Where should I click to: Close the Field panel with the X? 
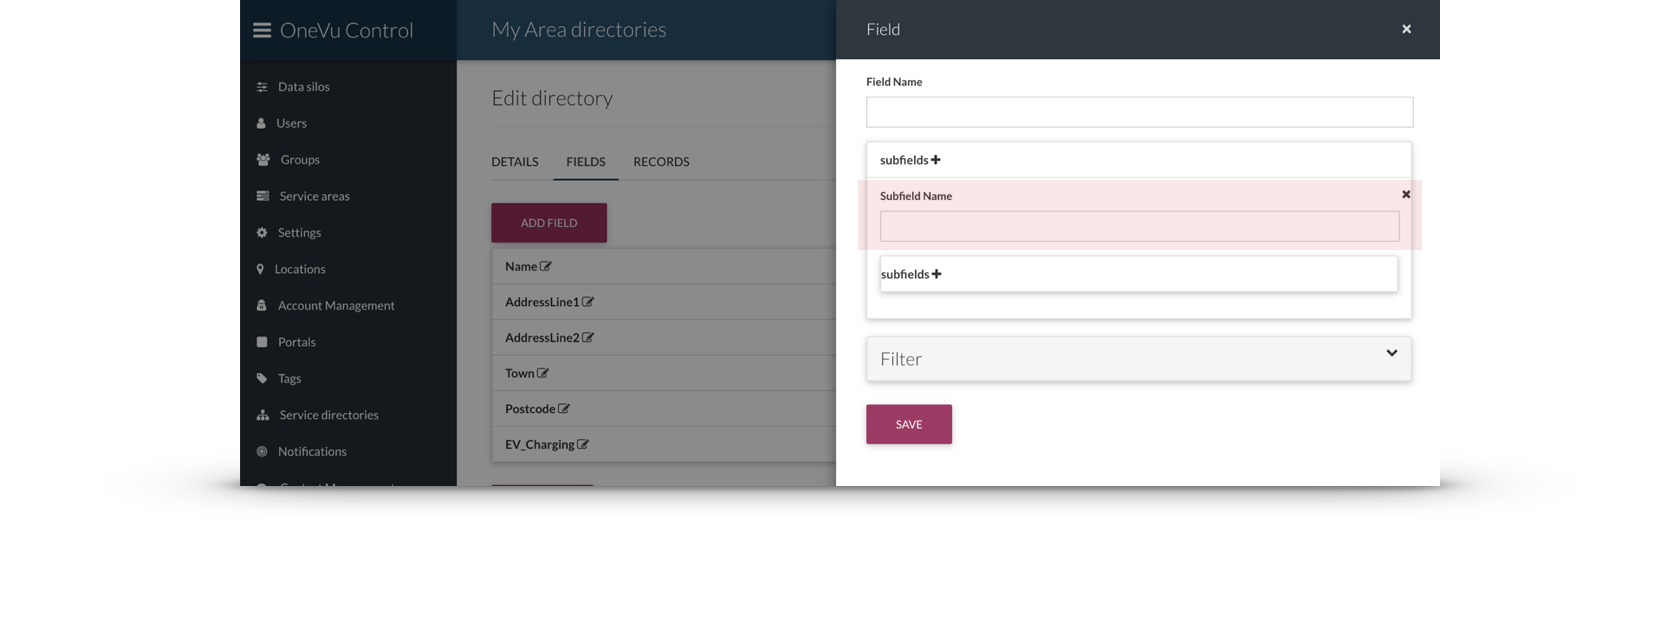click(x=1406, y=29)
